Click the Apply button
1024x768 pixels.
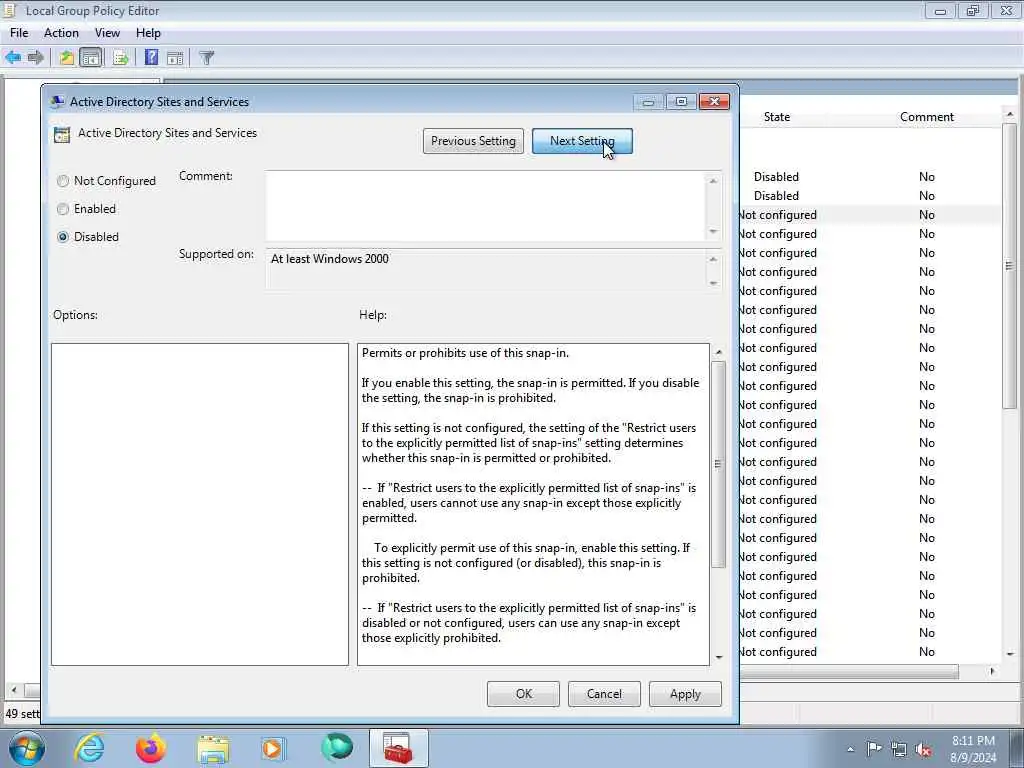click(685, 694)
